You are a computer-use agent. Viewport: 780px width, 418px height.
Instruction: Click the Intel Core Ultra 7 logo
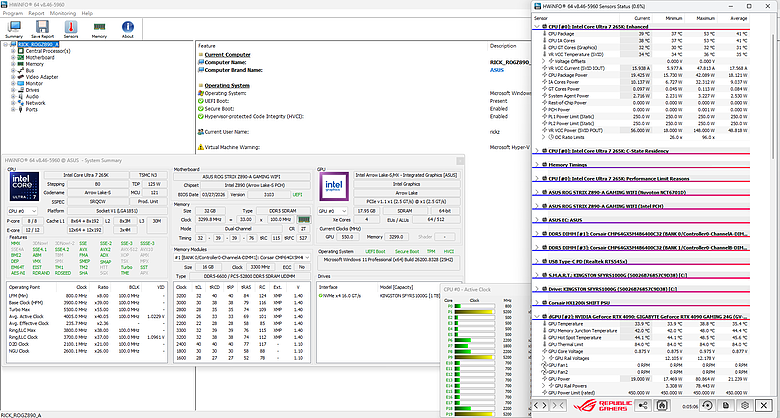pyautogui.click(x=24, y=186)
